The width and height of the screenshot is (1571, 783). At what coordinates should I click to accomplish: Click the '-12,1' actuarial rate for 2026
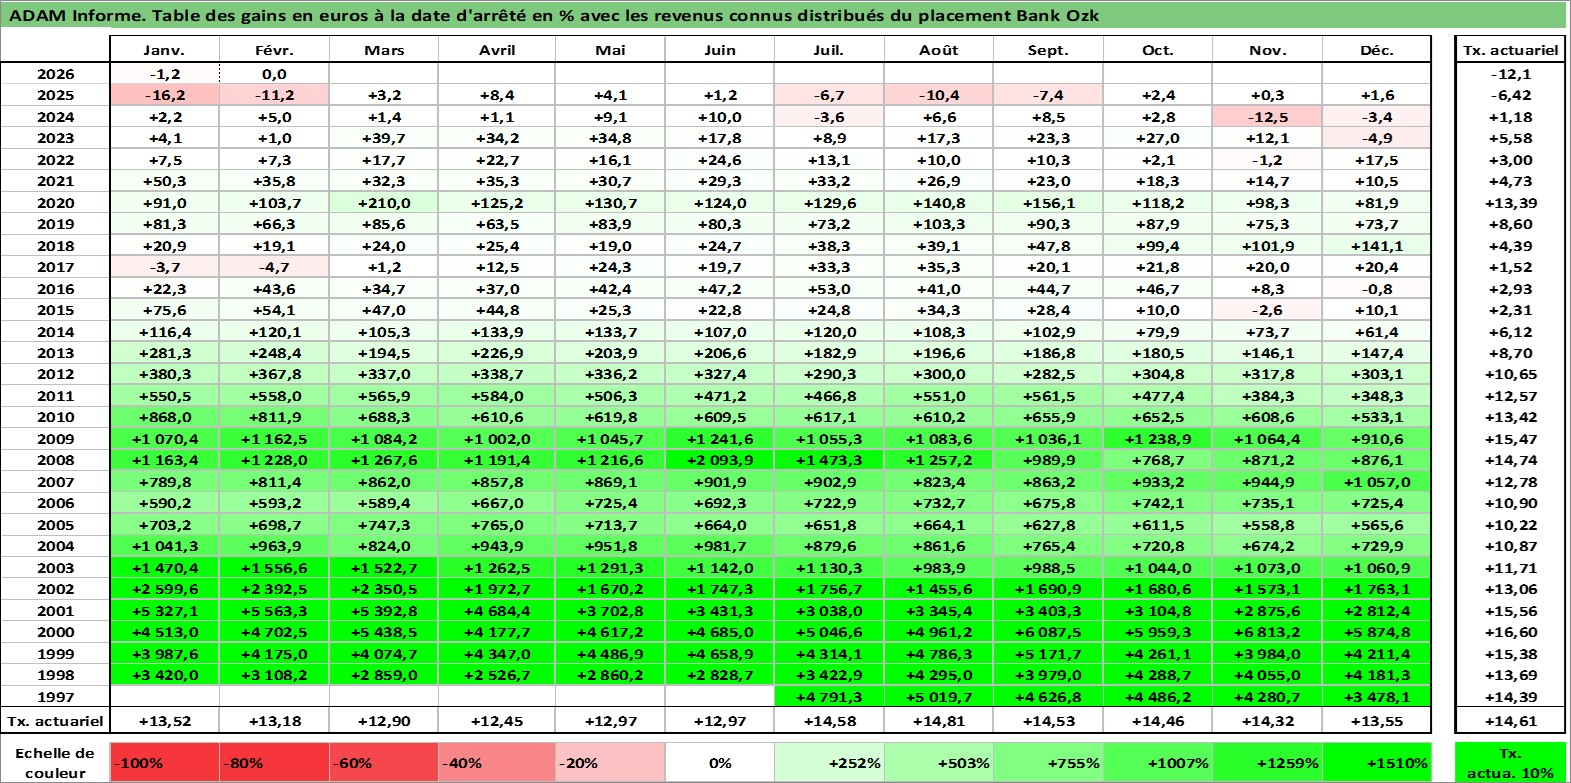coord(1510,74)
